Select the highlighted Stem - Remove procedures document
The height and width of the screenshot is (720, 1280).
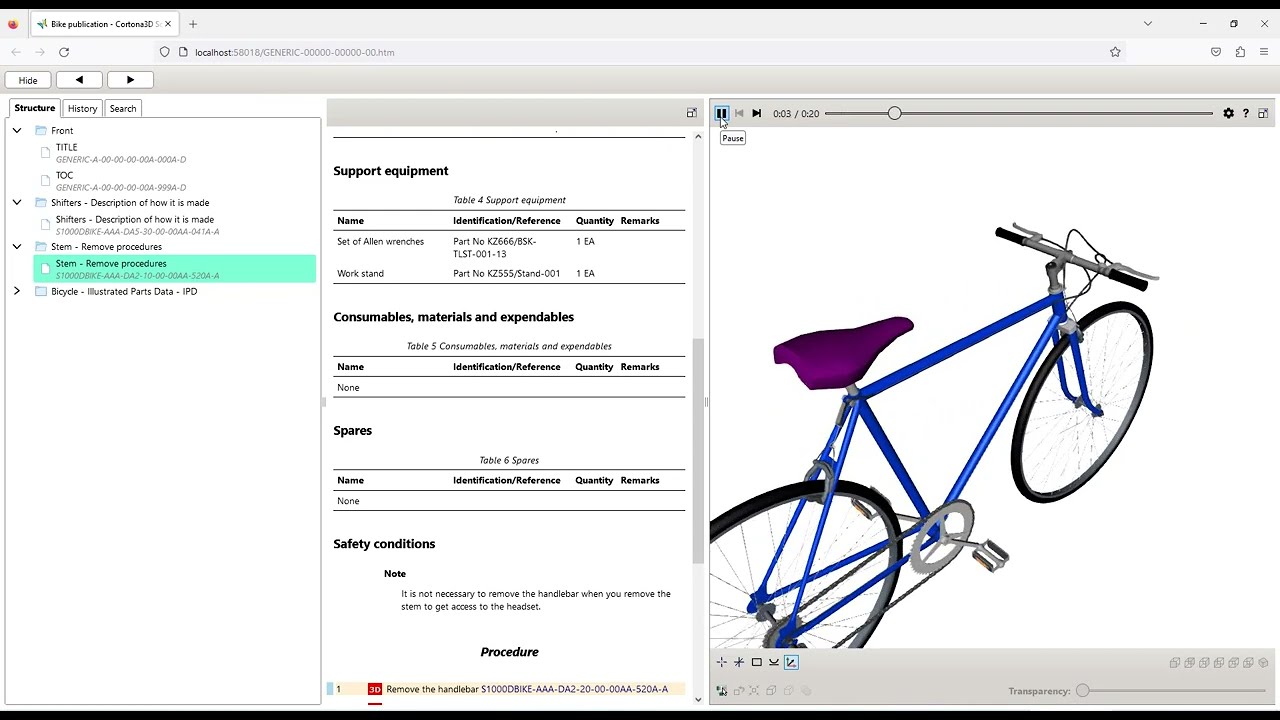click(175, 269)
